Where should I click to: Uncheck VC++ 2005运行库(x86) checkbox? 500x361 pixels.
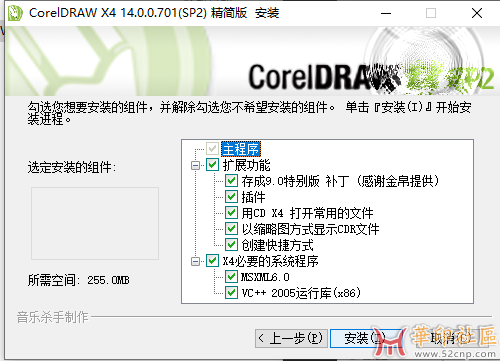tap(231, 293)
